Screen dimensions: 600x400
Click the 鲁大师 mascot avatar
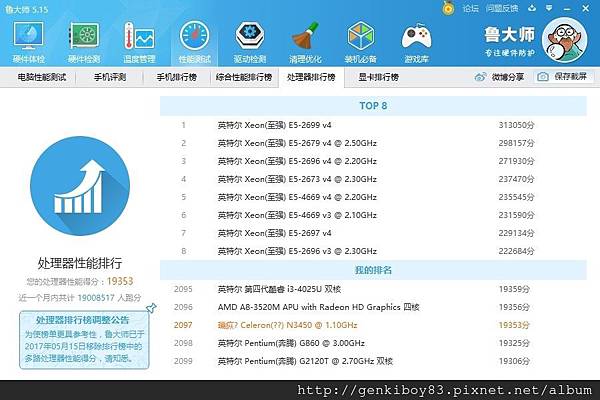[564, 40]
